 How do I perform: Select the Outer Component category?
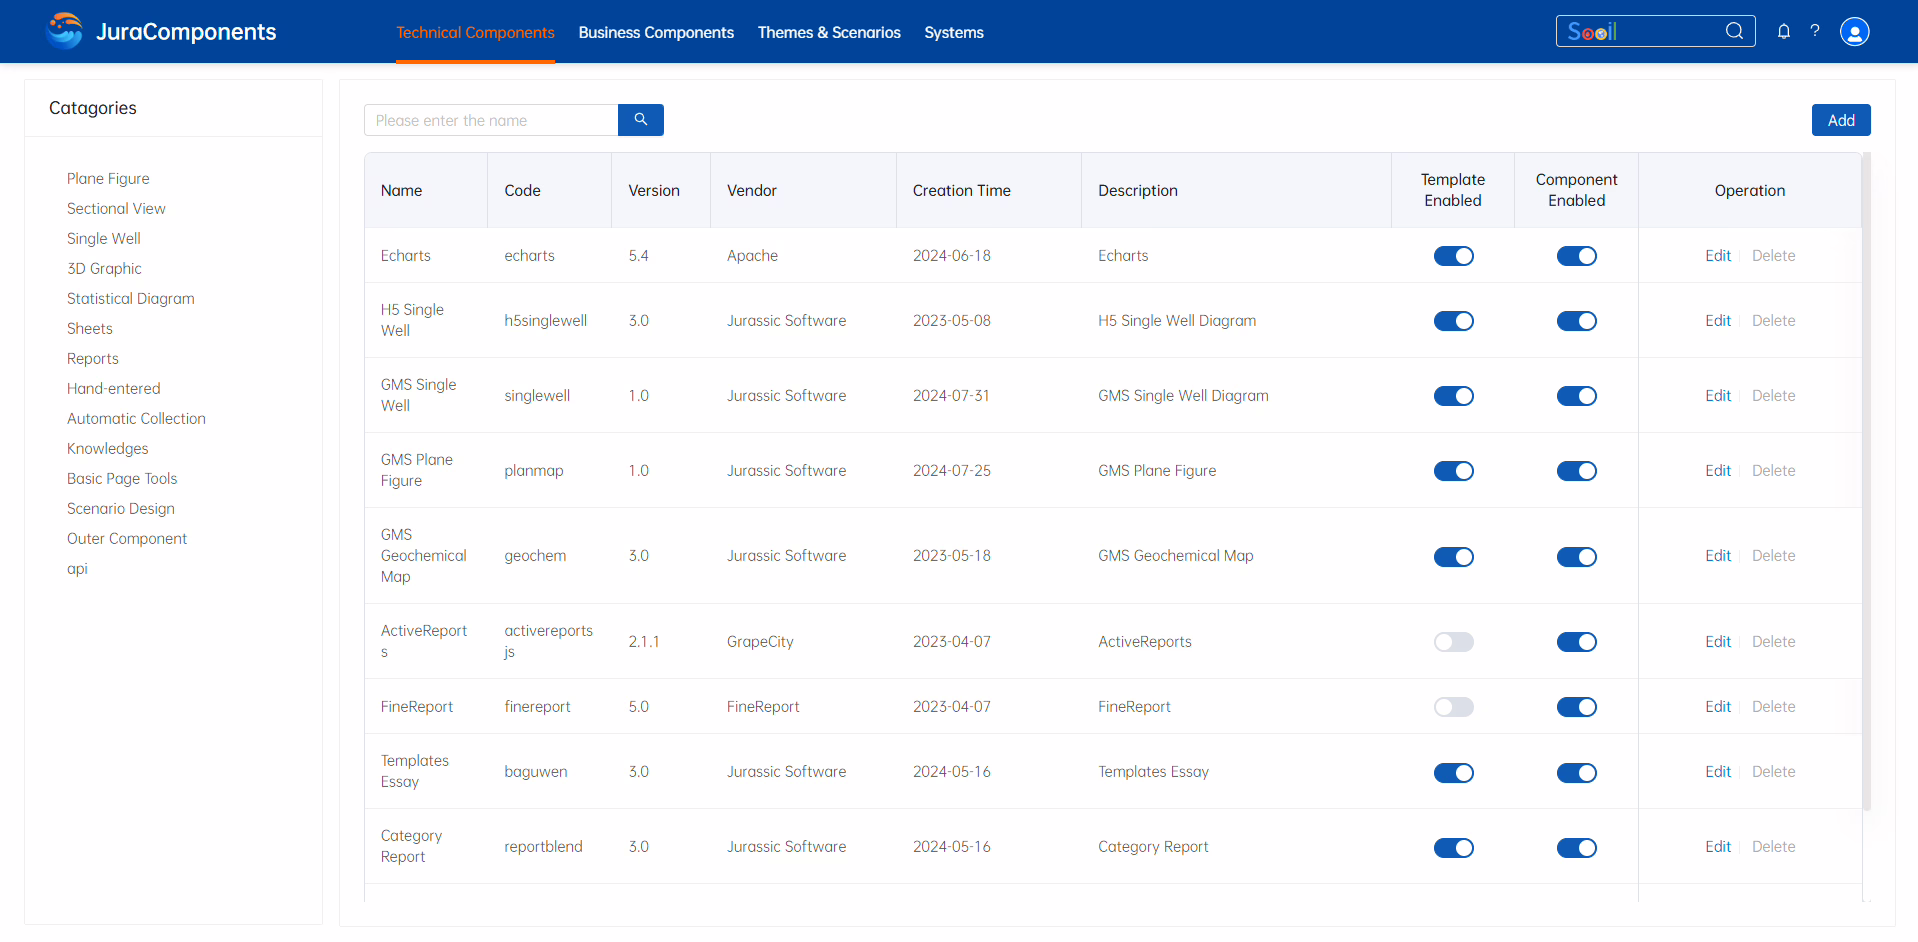tap(127, 539)
